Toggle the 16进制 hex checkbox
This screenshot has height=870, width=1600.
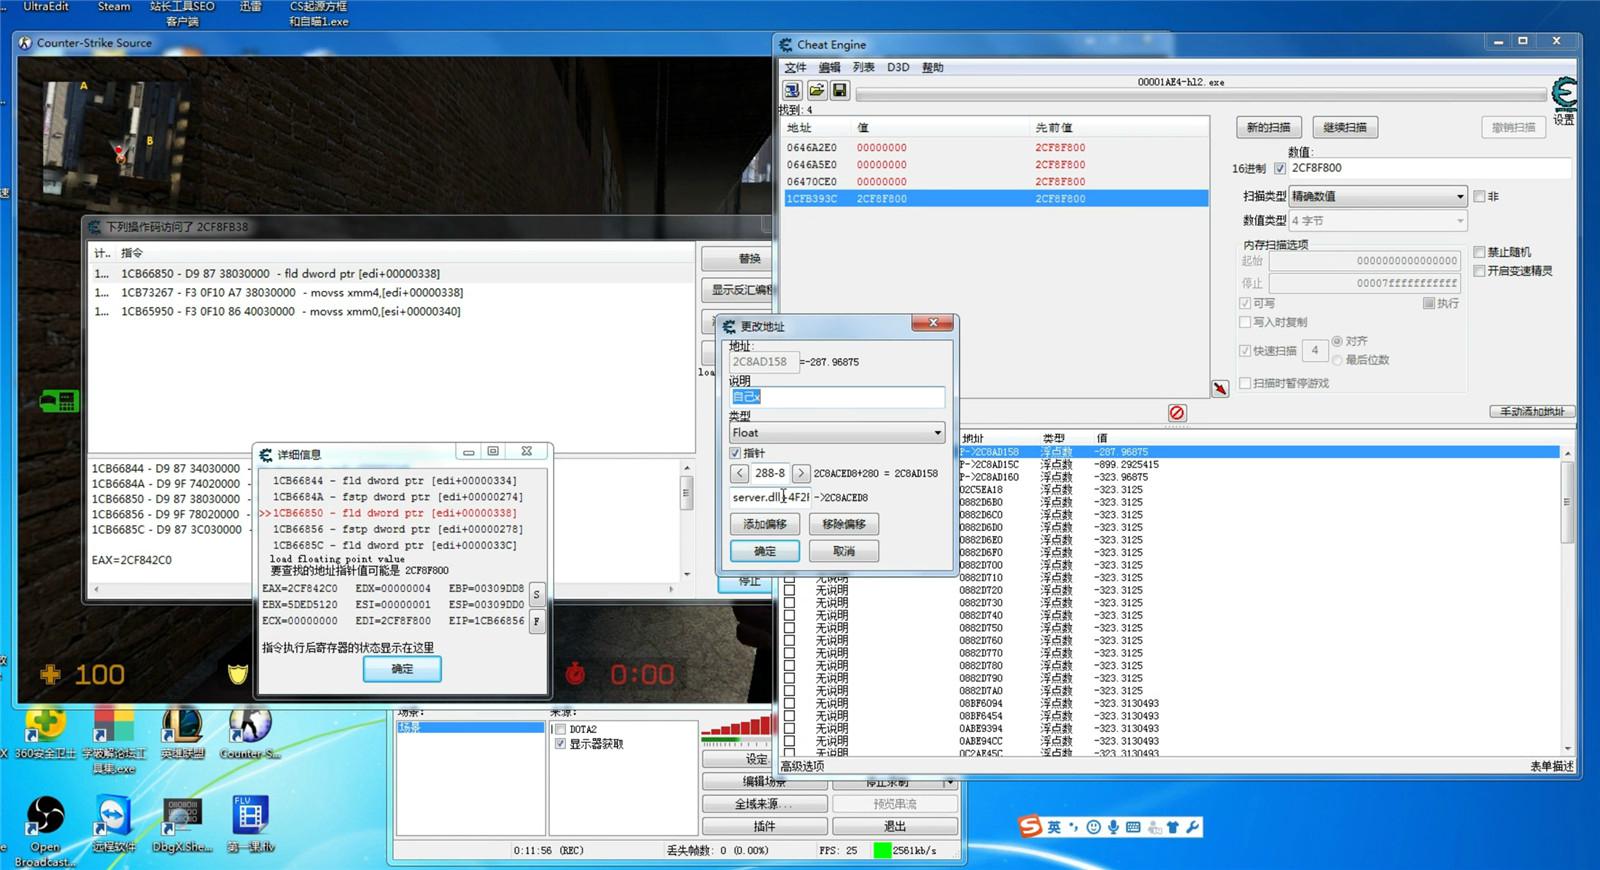pyautogui.click(x=1280, y=169)
